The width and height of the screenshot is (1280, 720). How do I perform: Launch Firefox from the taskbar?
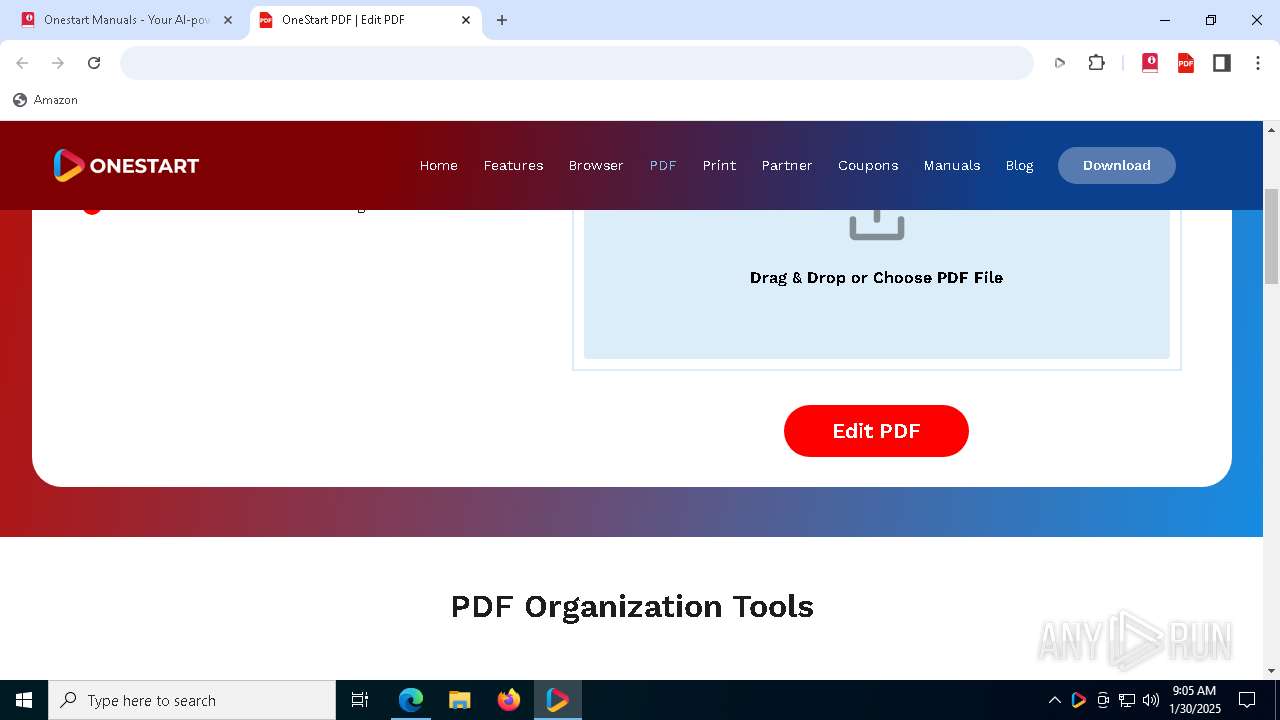point(509,700)
